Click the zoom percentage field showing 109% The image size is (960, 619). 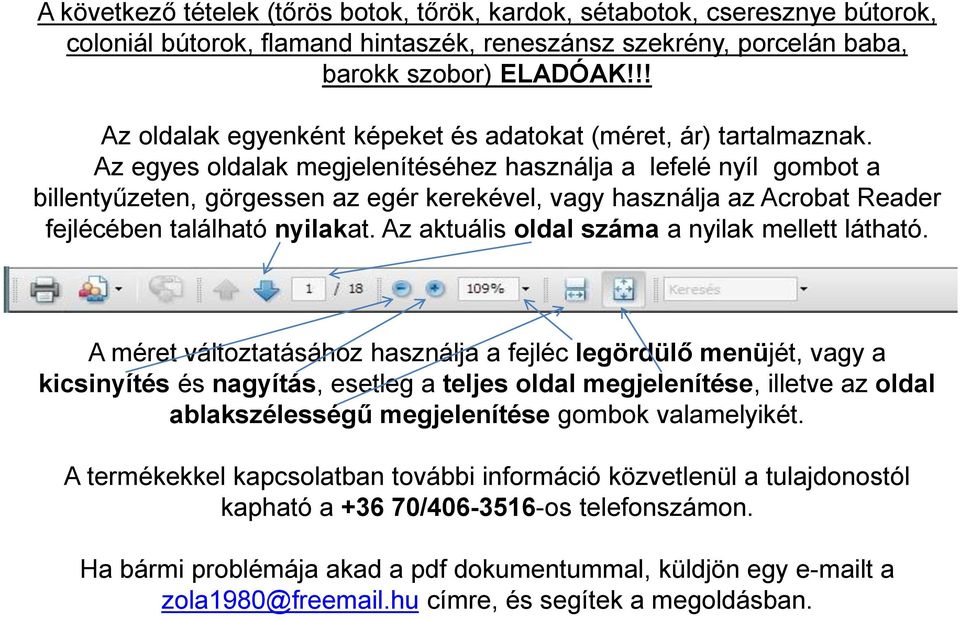487,288
